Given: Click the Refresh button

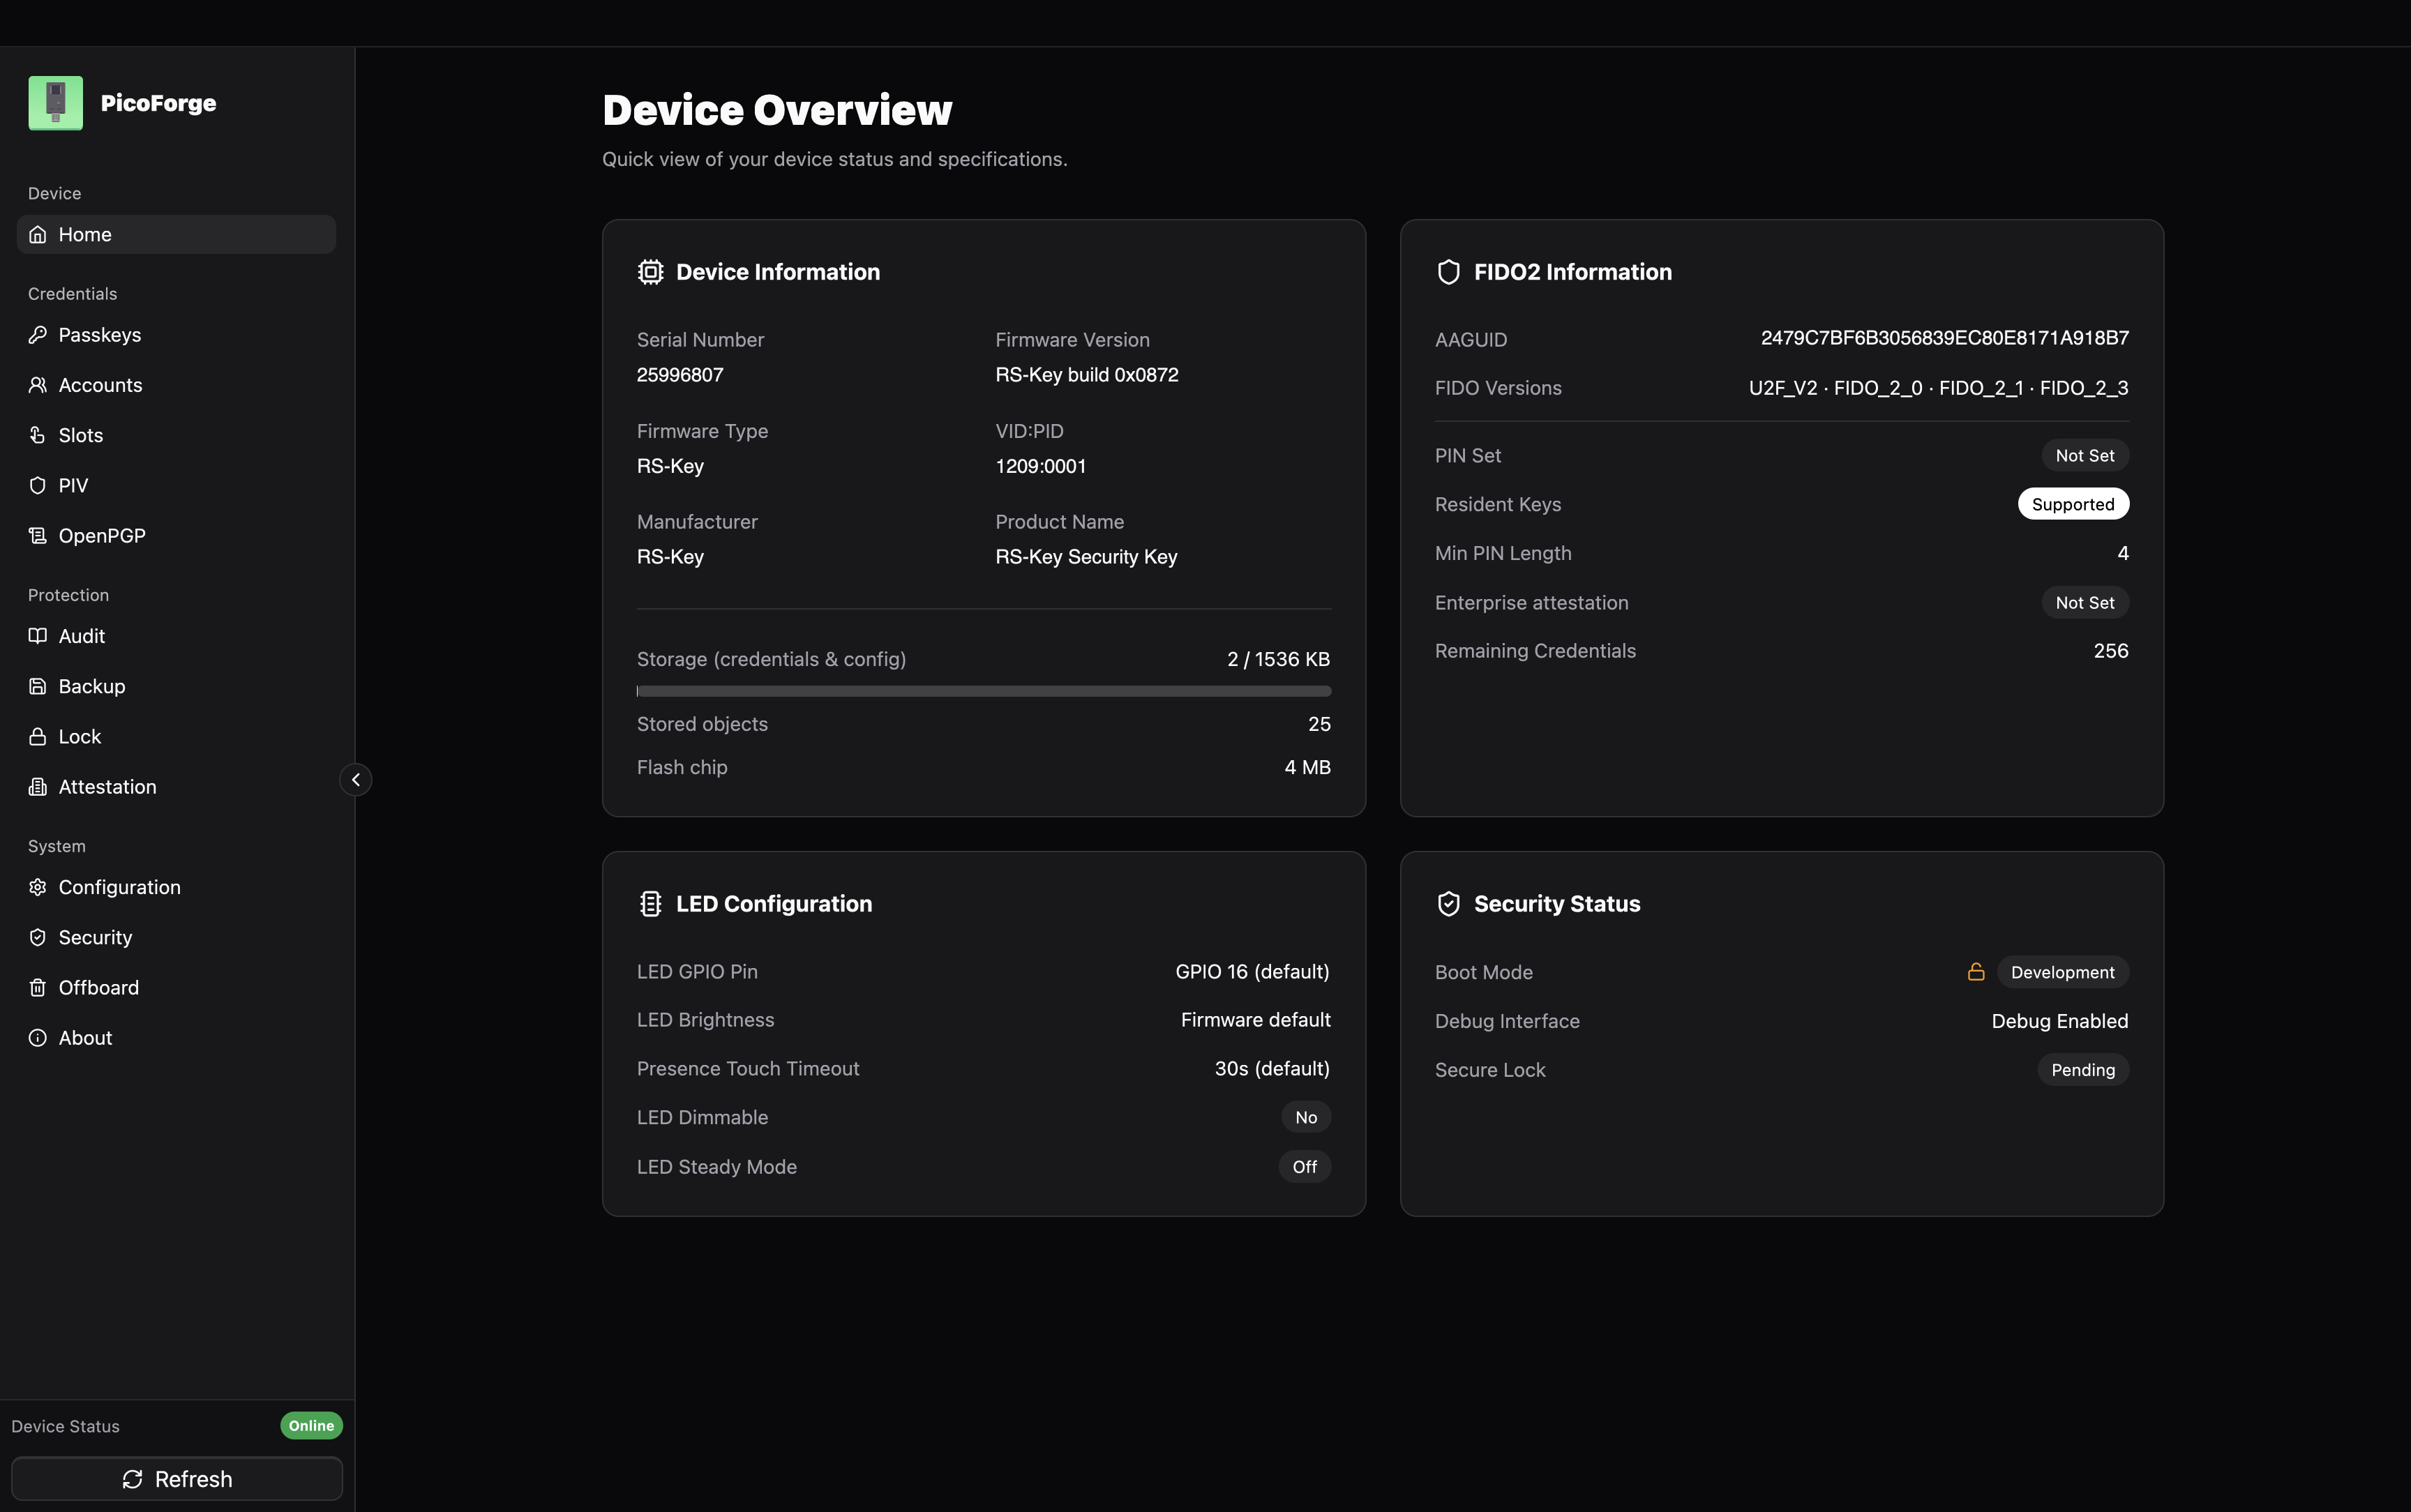Looking at the screenshot, I should 177,1479.
